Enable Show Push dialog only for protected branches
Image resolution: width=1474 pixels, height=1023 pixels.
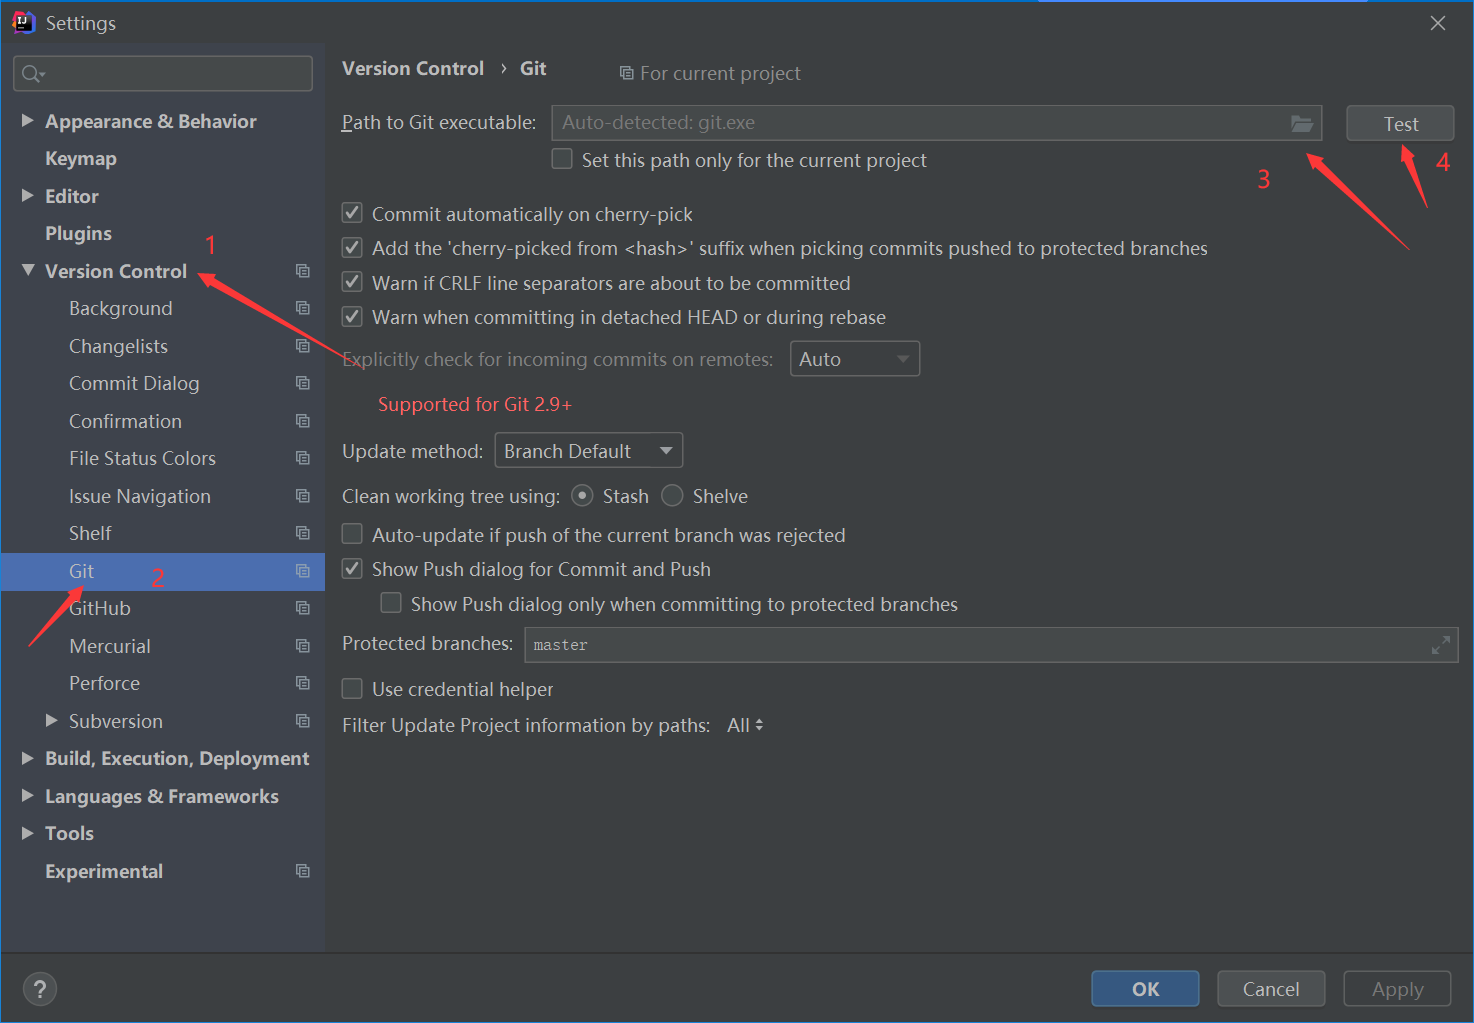point(391,603)
